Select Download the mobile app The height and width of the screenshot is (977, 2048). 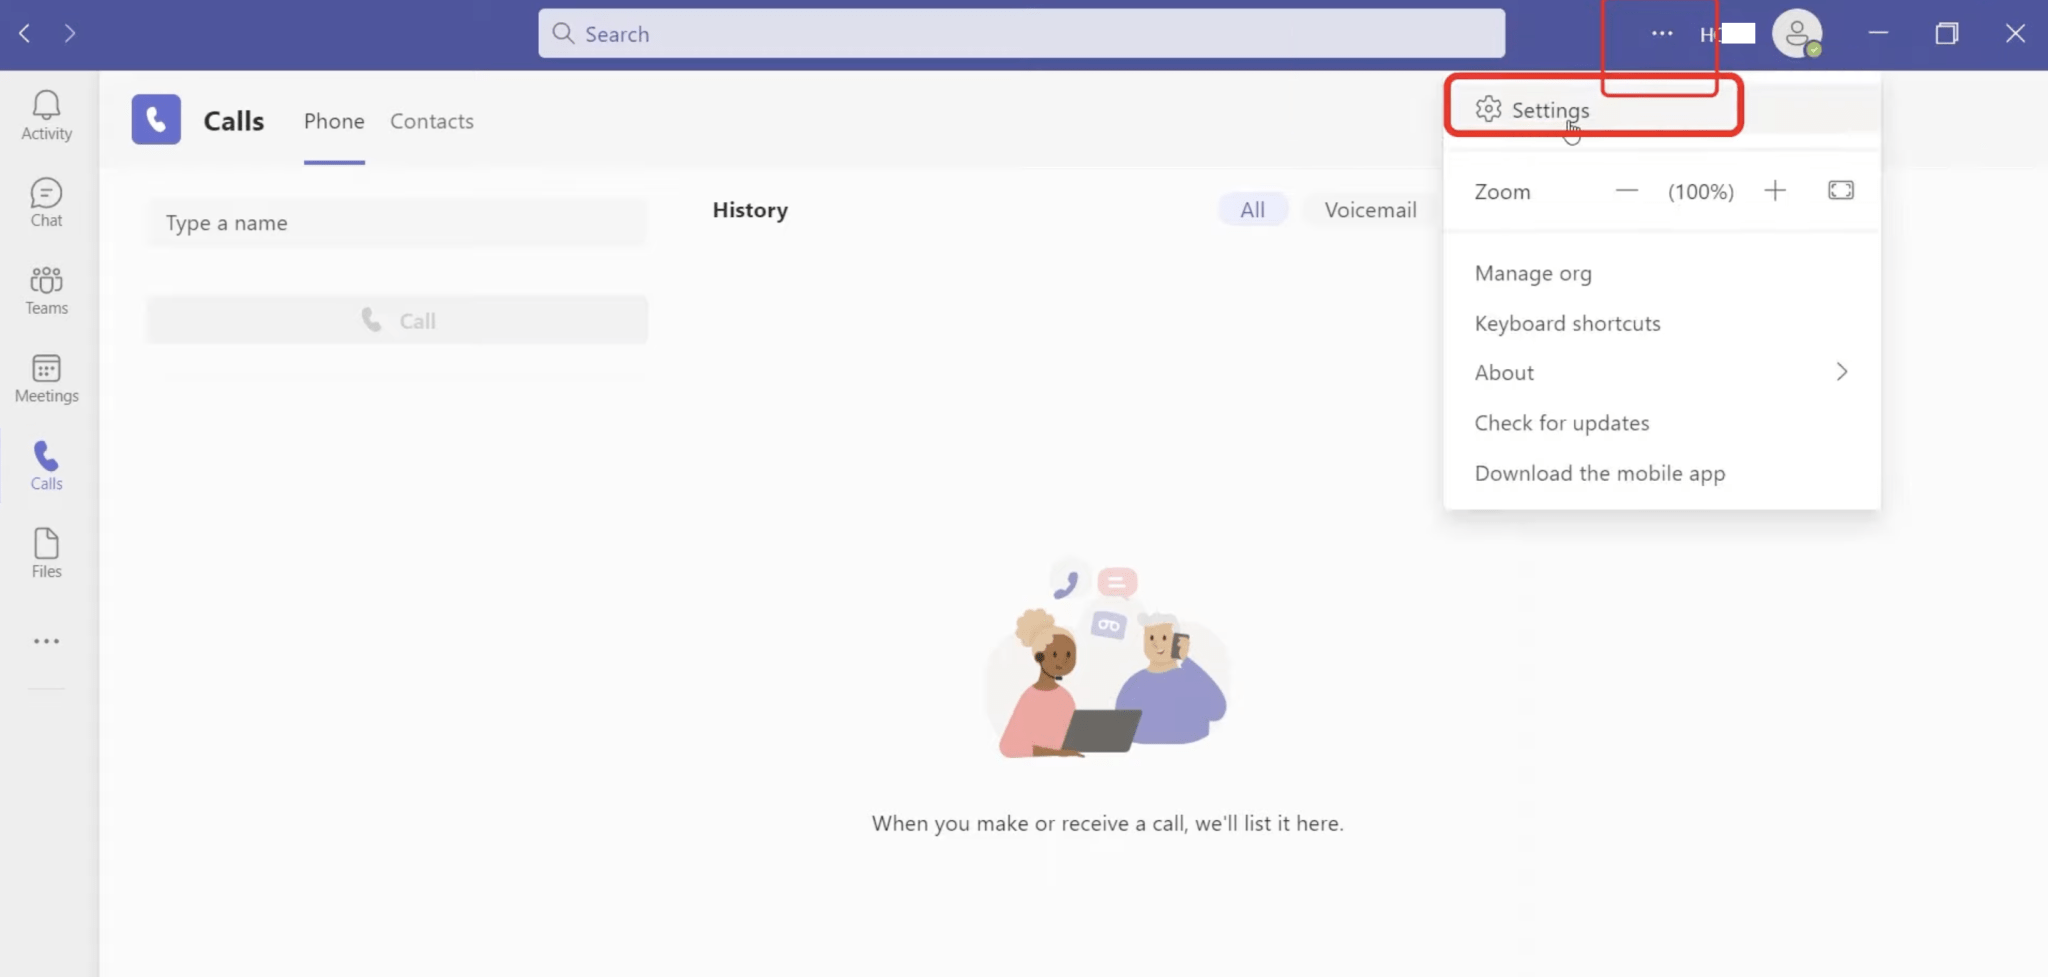pyautogui.click(x=1598, y=472)
